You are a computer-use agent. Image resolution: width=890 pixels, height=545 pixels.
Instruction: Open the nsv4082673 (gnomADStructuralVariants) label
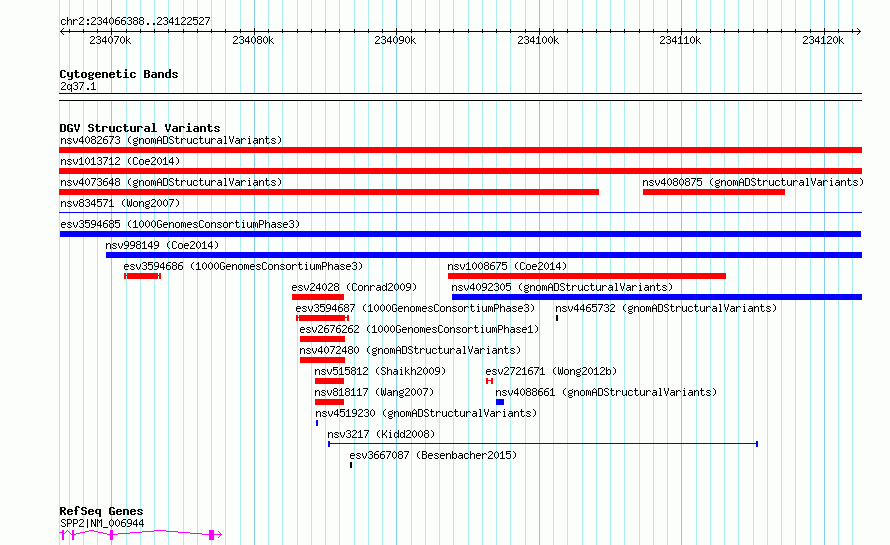pos(171,140)
